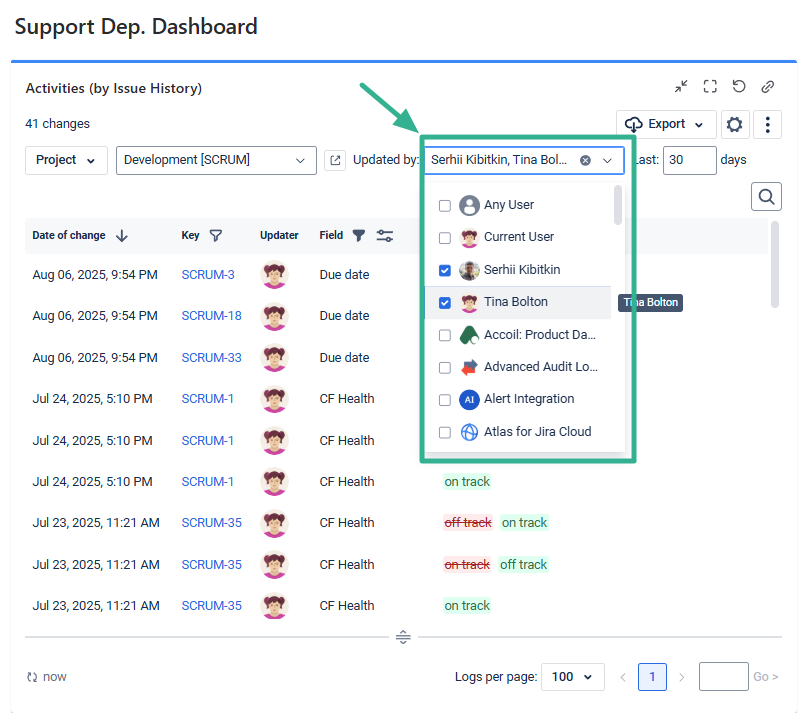Open the settings gear icon
This screenshot has height=713, width=811.
pyautogui.click(x=735, y=125)
